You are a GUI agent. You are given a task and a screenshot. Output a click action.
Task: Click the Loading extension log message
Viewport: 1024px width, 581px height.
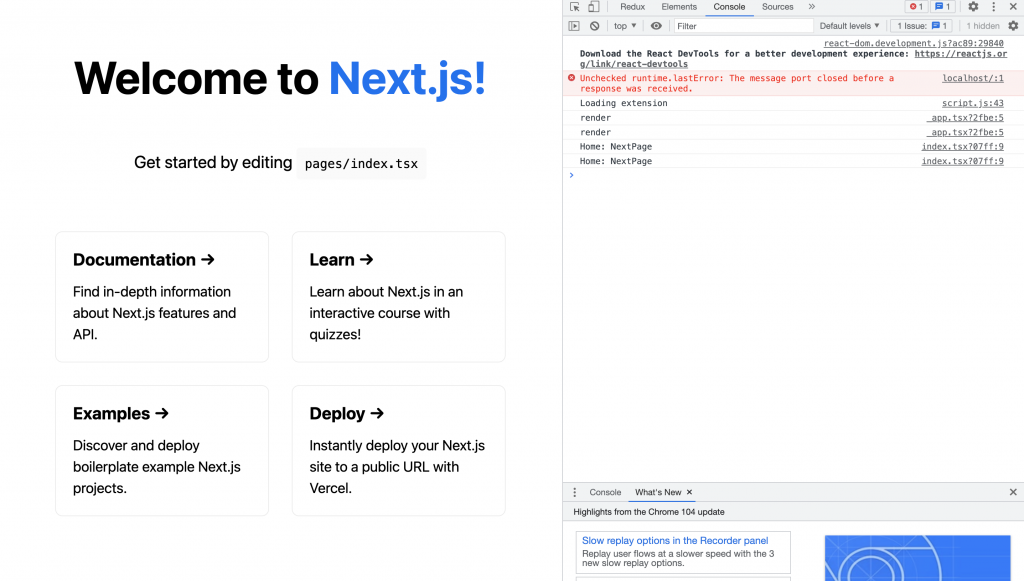pyautogui.click(x=624, y=103)
